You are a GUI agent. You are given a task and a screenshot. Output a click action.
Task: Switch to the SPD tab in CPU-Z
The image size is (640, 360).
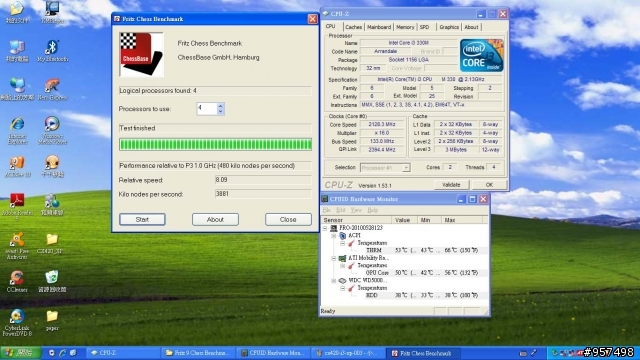(424, 27)
